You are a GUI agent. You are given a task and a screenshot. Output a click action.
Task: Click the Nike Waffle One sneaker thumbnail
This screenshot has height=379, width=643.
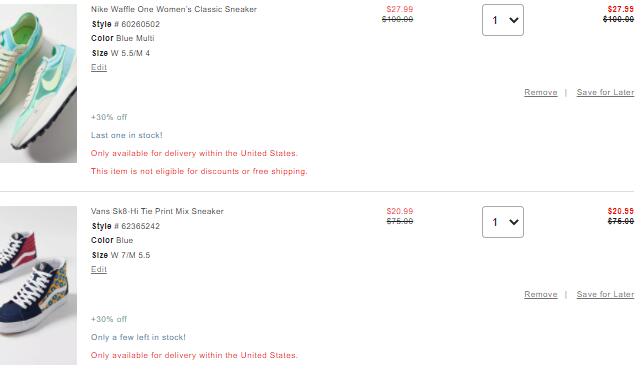[x=38, y=83]
